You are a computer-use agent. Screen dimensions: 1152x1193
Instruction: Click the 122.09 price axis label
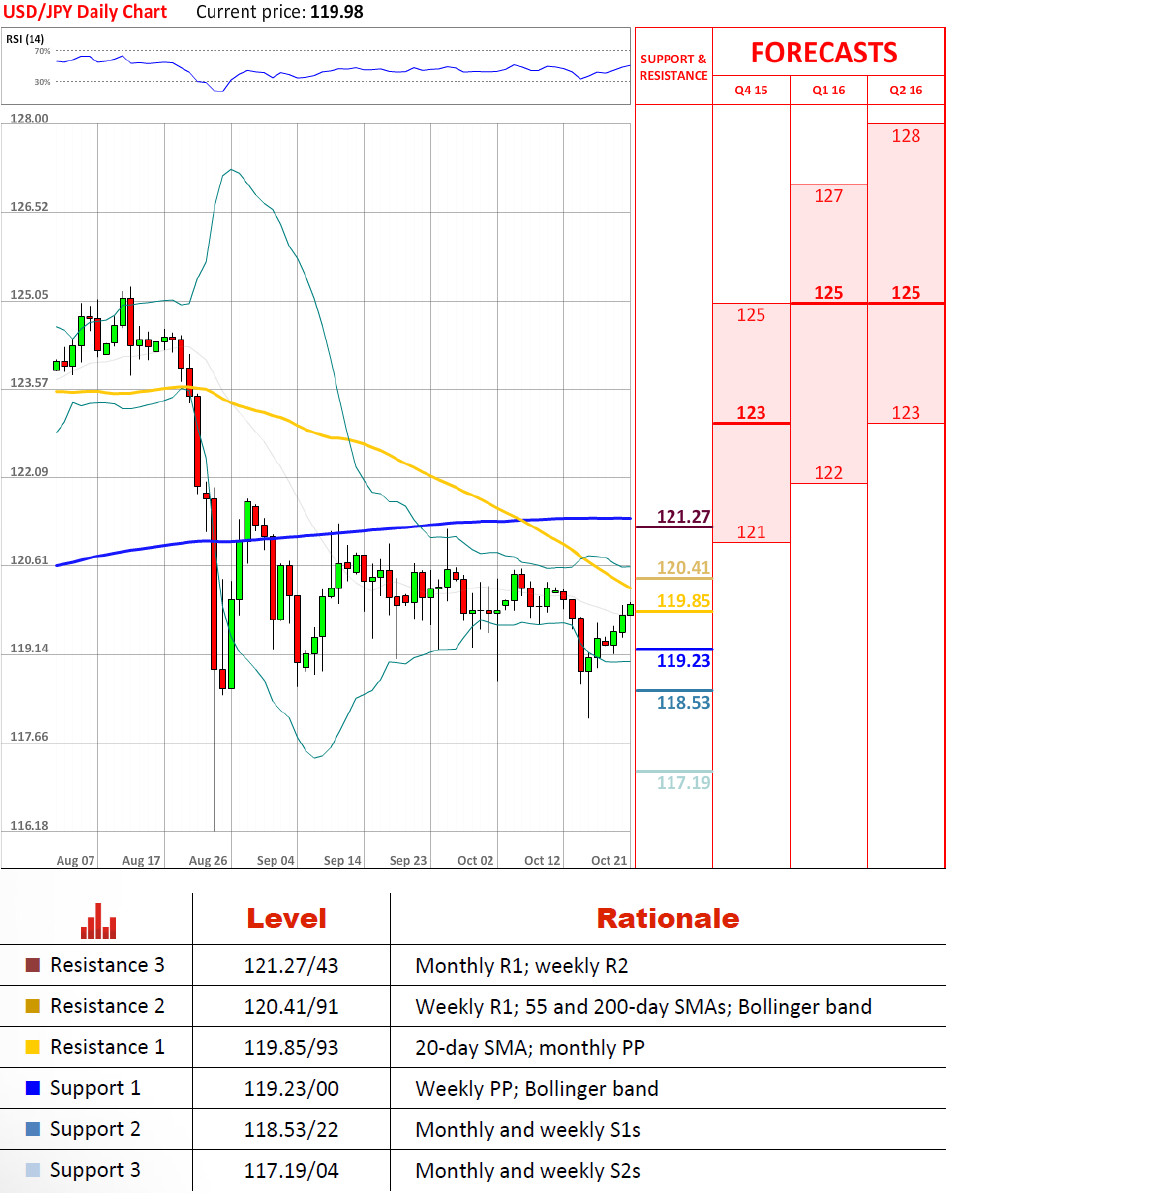click(x=29, y=472)
